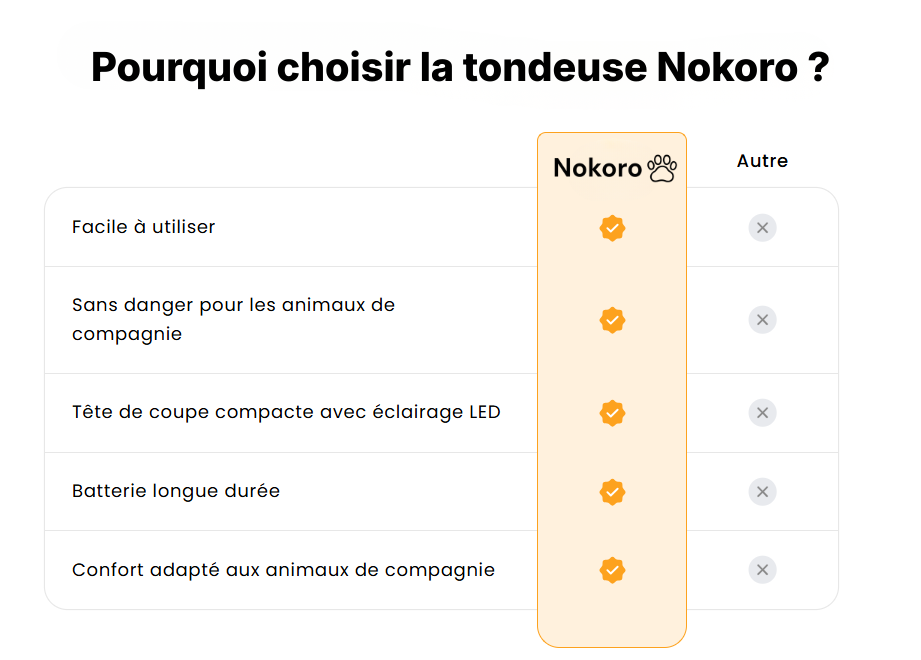Click grey X icon for Sans danger row

tap(762, 320)
